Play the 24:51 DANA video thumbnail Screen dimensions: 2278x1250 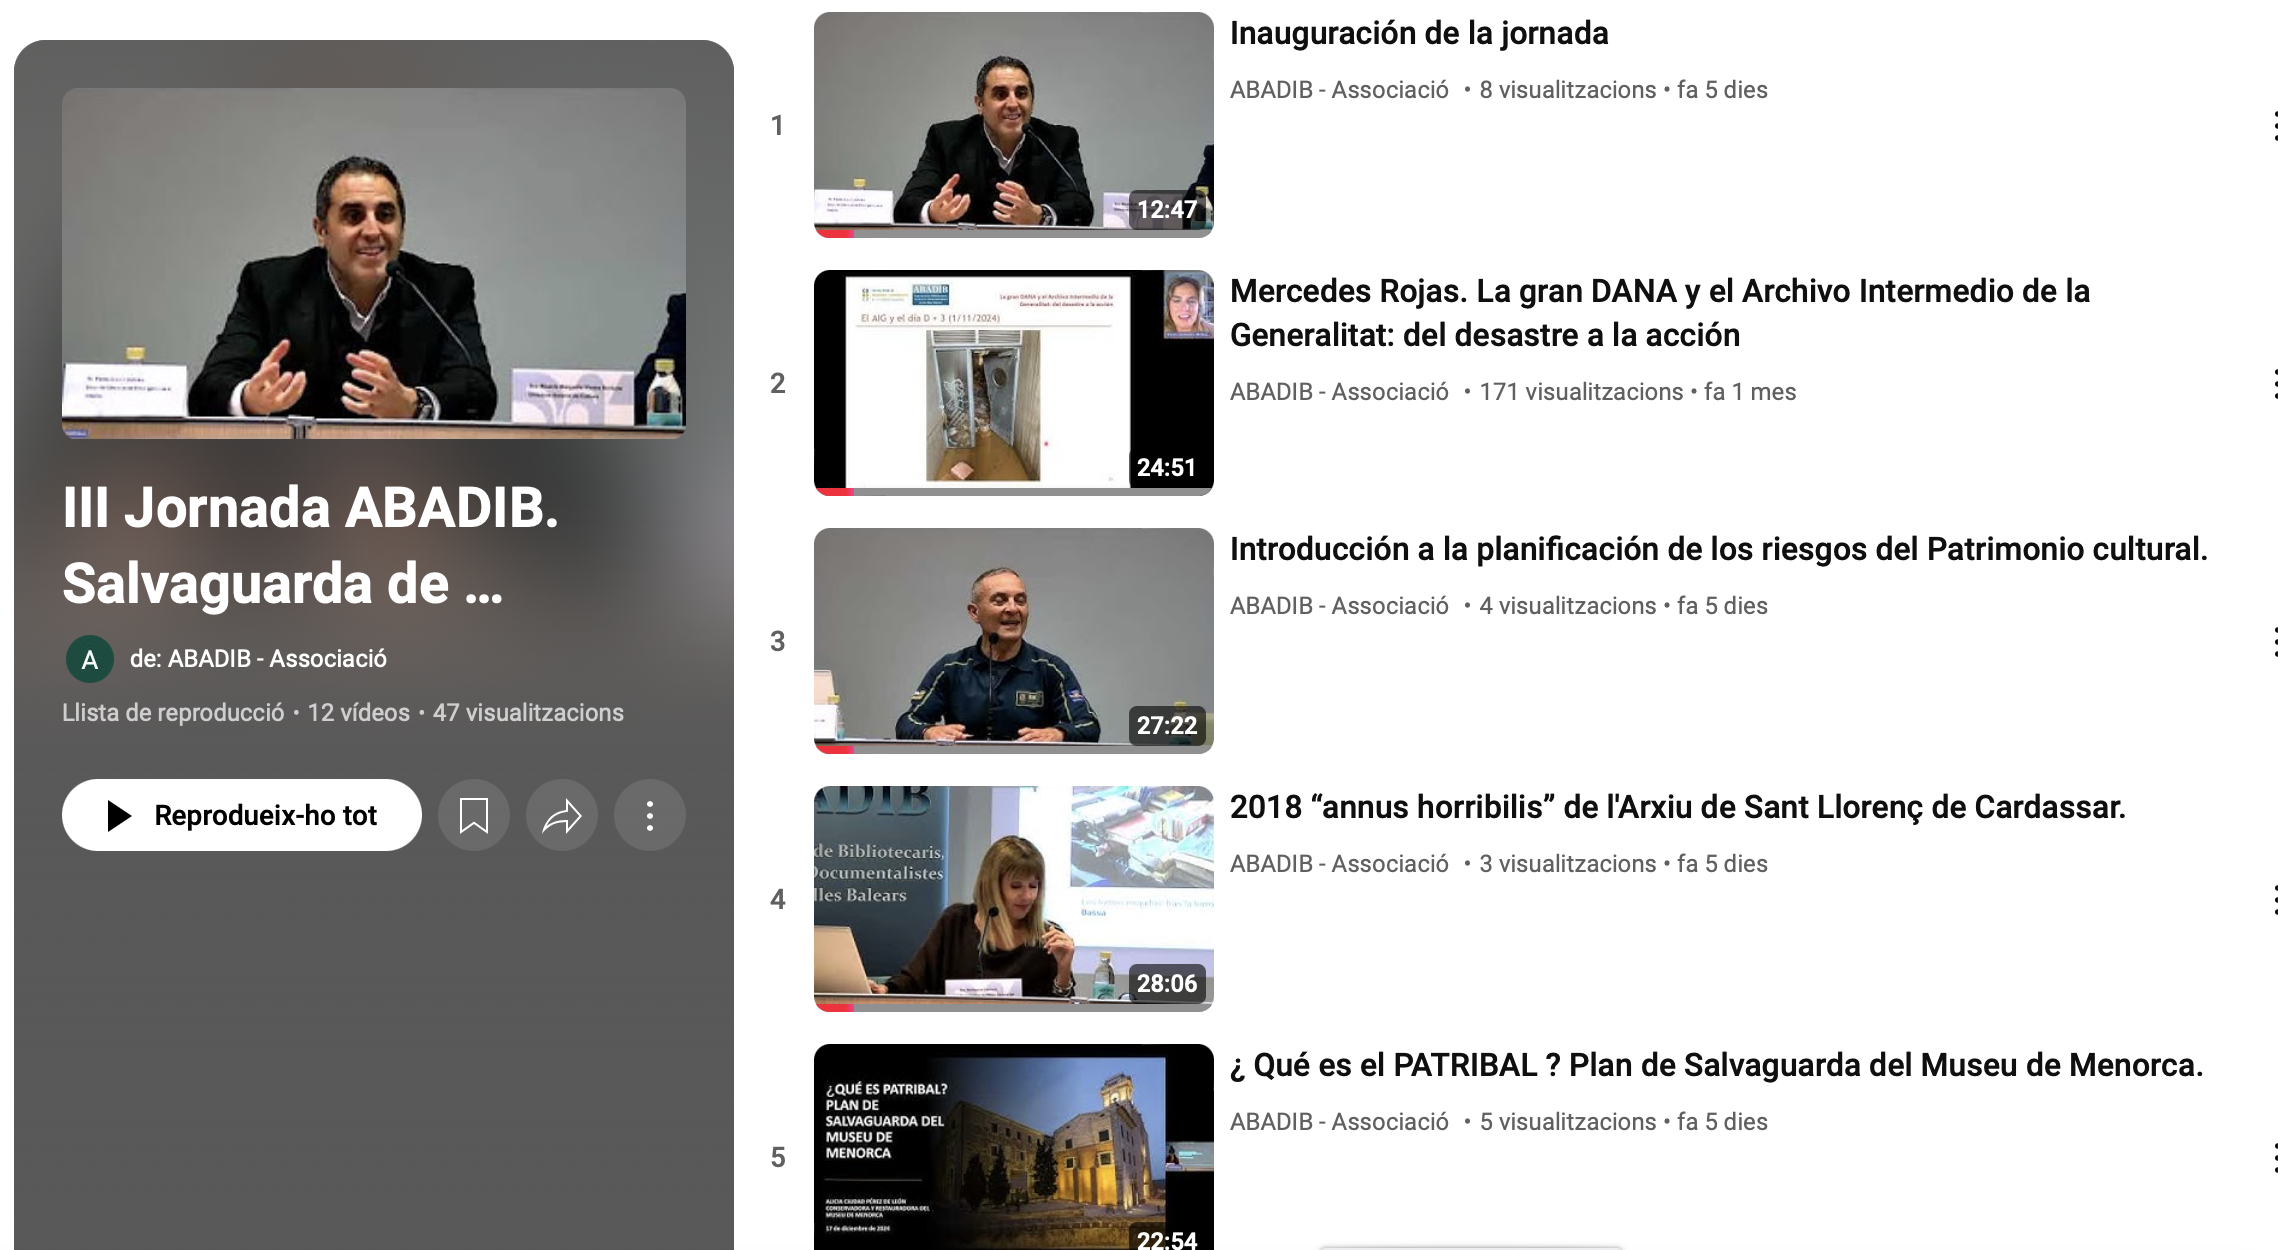pyautogui.click(x=1013, y=382)
